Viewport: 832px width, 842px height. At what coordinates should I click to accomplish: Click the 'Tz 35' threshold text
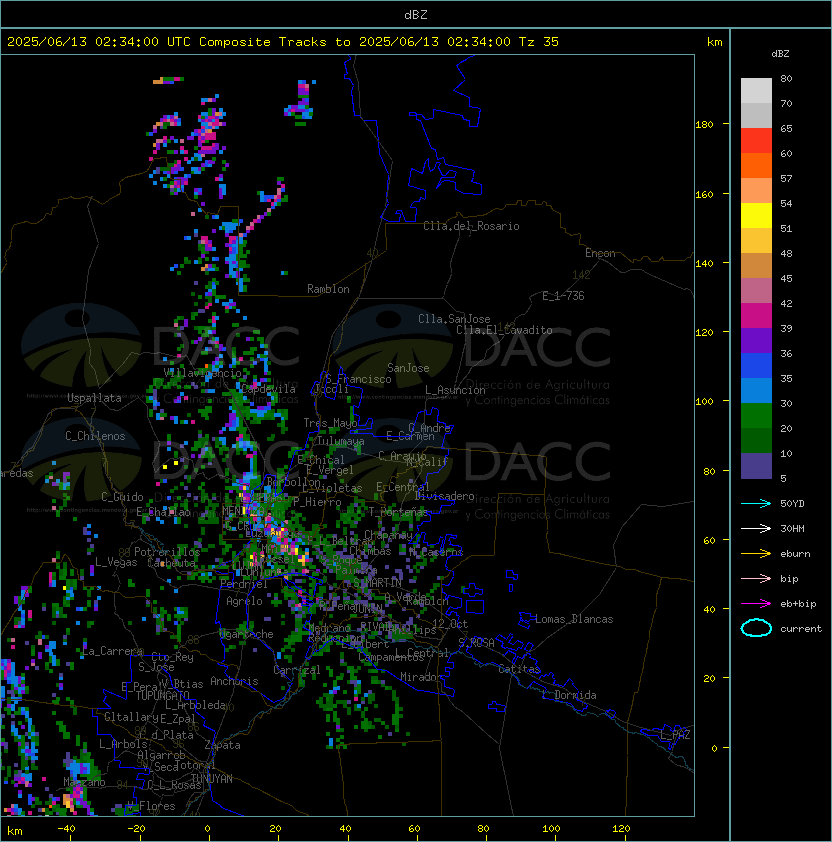pyautogui.click(x=539, y=42)
